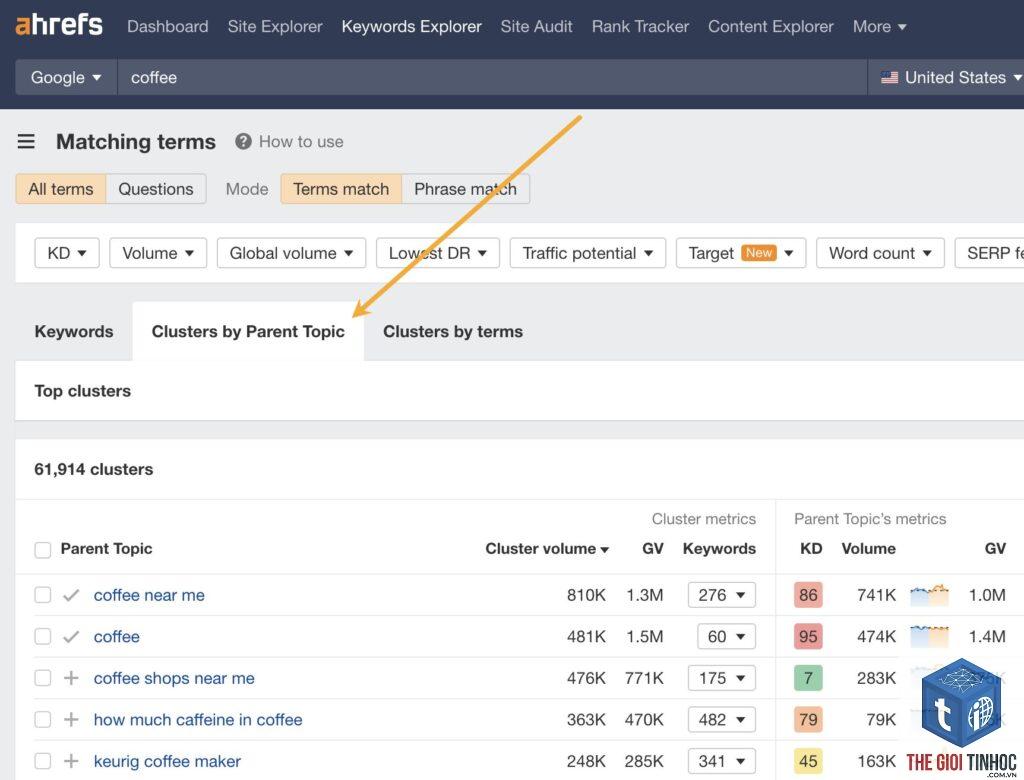Click the Top clusters section heading
The image size is (1024, 780).
[x=83, y=391]
